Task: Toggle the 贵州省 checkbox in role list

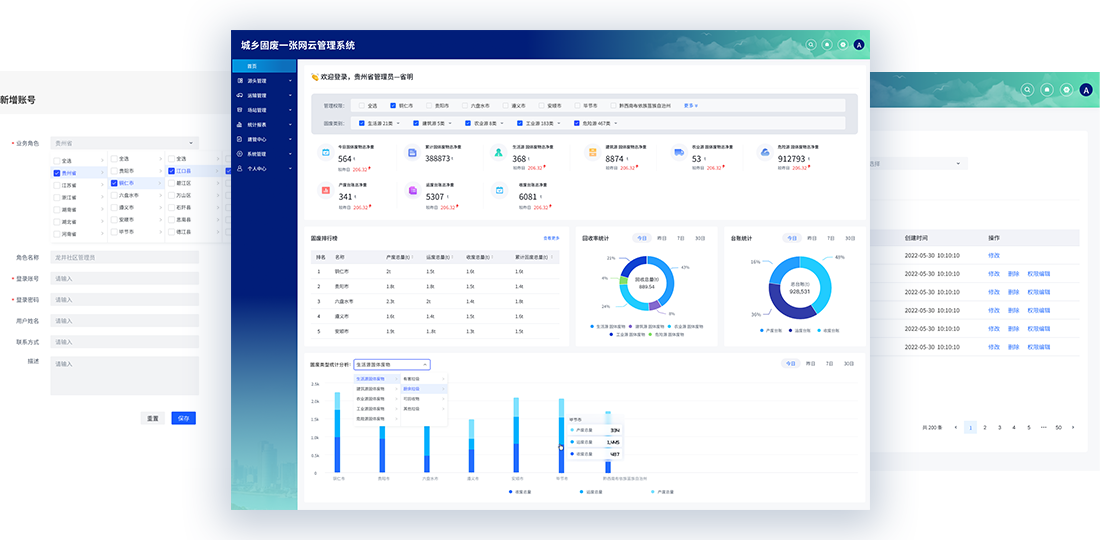Action: 57,173
